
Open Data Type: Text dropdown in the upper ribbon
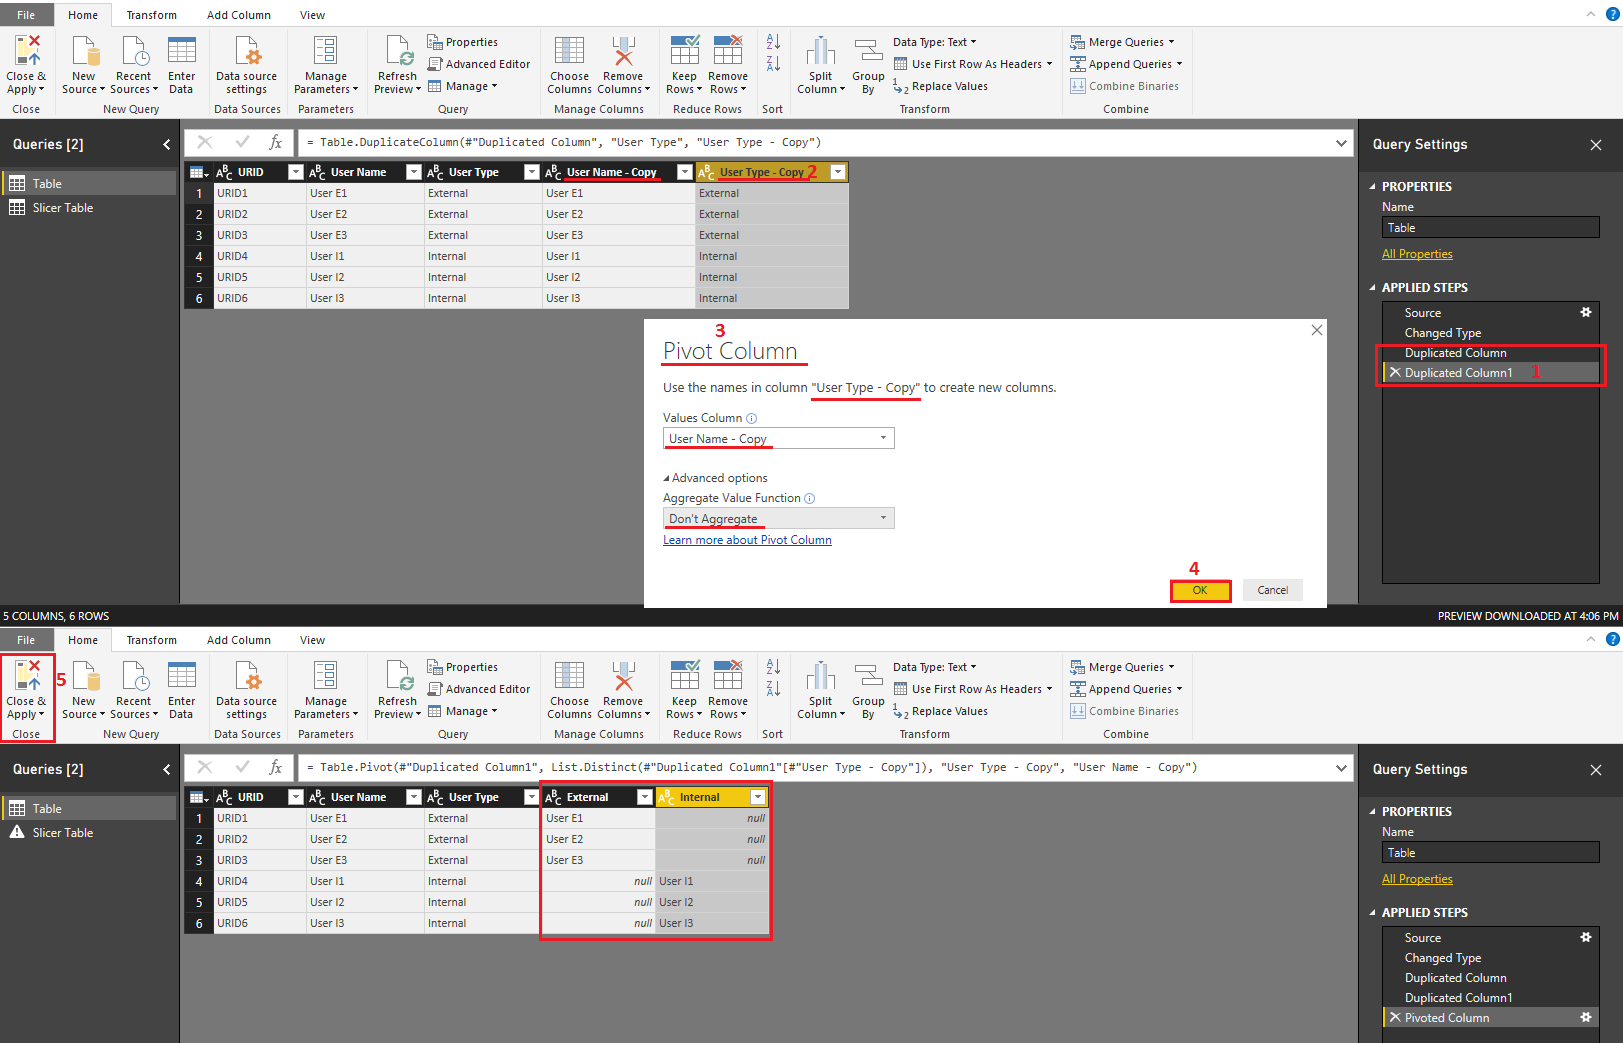pyautogui.click(x=934, y=42)
